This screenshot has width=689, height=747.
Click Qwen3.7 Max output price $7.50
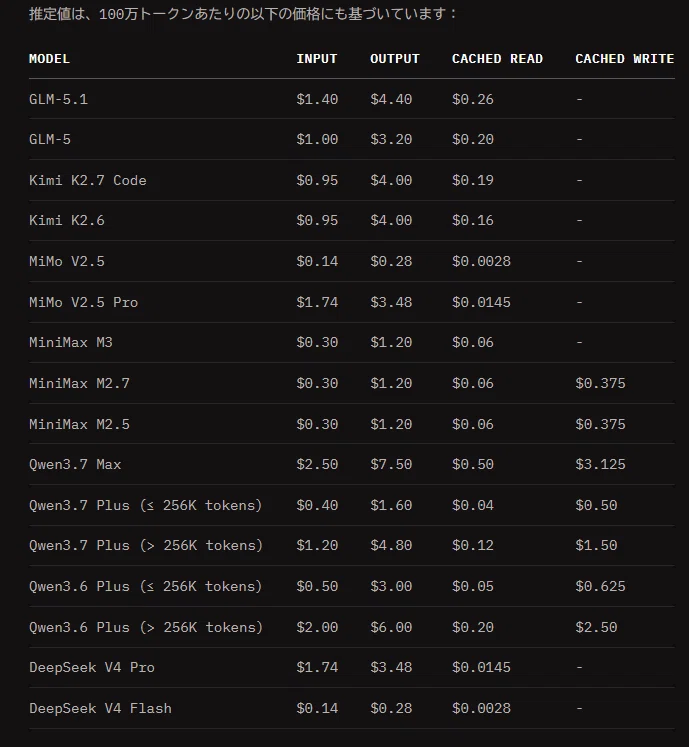(x=391, y=464)
